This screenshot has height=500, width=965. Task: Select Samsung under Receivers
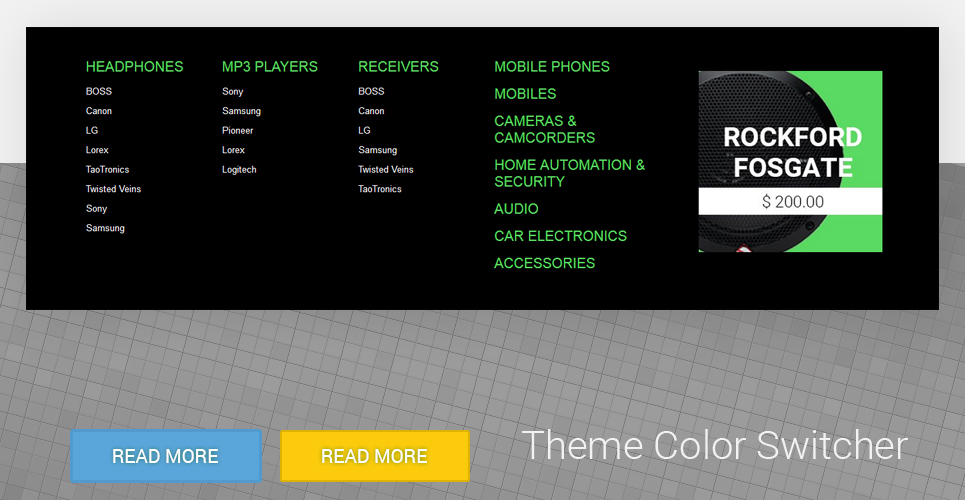click(377, 150)
